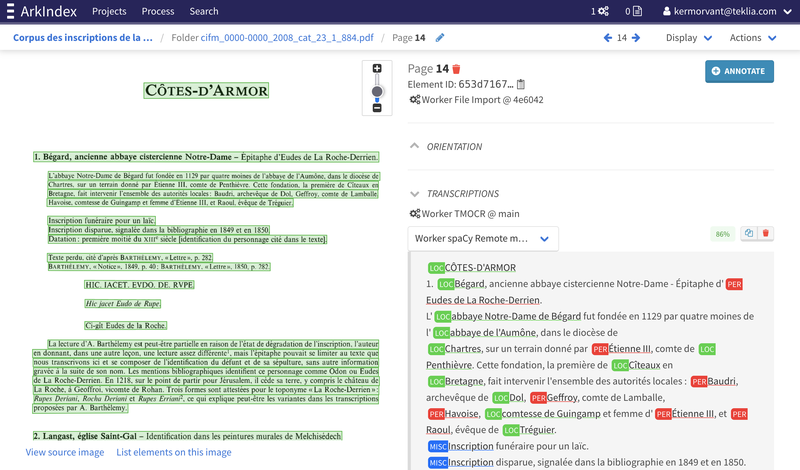The image size is (800, 470).
Task: Open the ArkIndex hamburger menu
Action: 10,11
